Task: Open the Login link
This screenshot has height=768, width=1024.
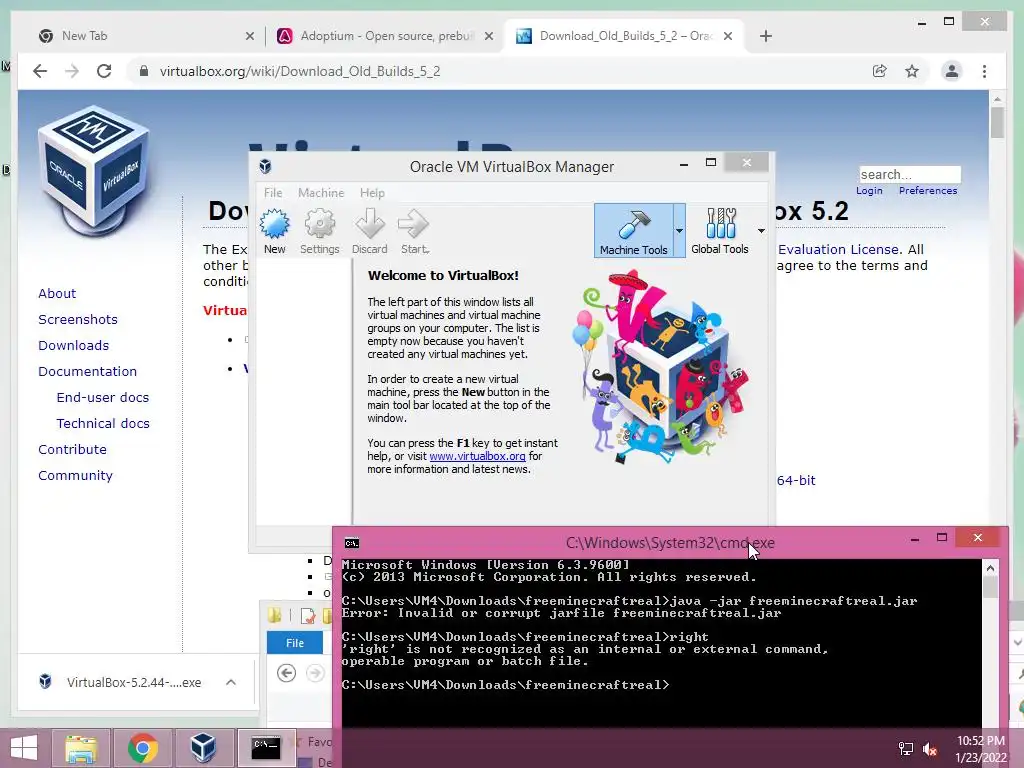Action: [869, 191]
